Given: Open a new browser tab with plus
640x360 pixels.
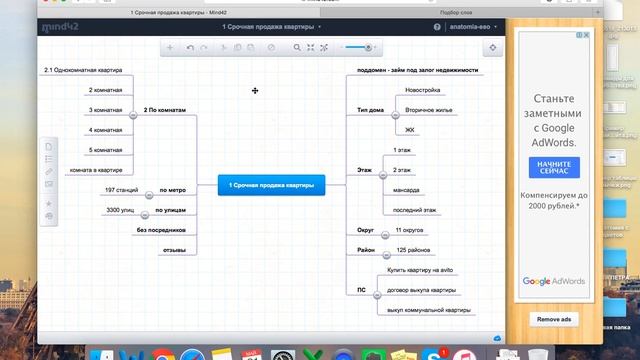Looking at the screenshot, I should pyautogui.click(x=598, y=13).
